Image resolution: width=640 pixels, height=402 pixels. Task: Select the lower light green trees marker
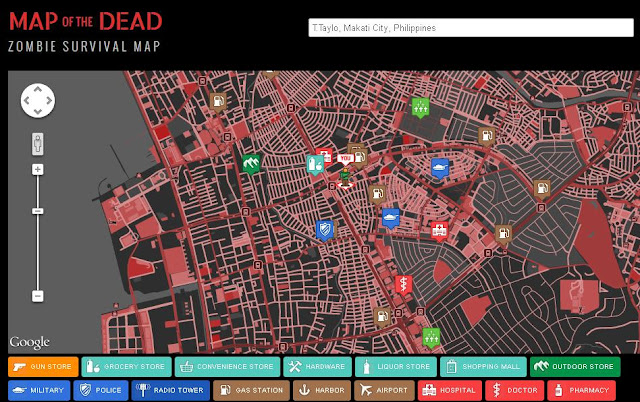click(431, 338)
